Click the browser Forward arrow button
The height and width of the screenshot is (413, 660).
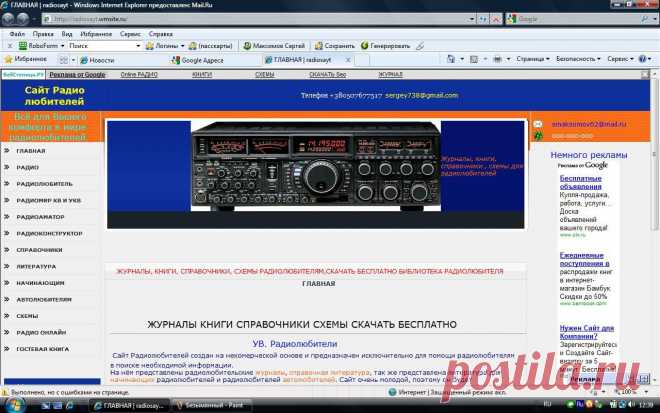click(x=23, y=19)
